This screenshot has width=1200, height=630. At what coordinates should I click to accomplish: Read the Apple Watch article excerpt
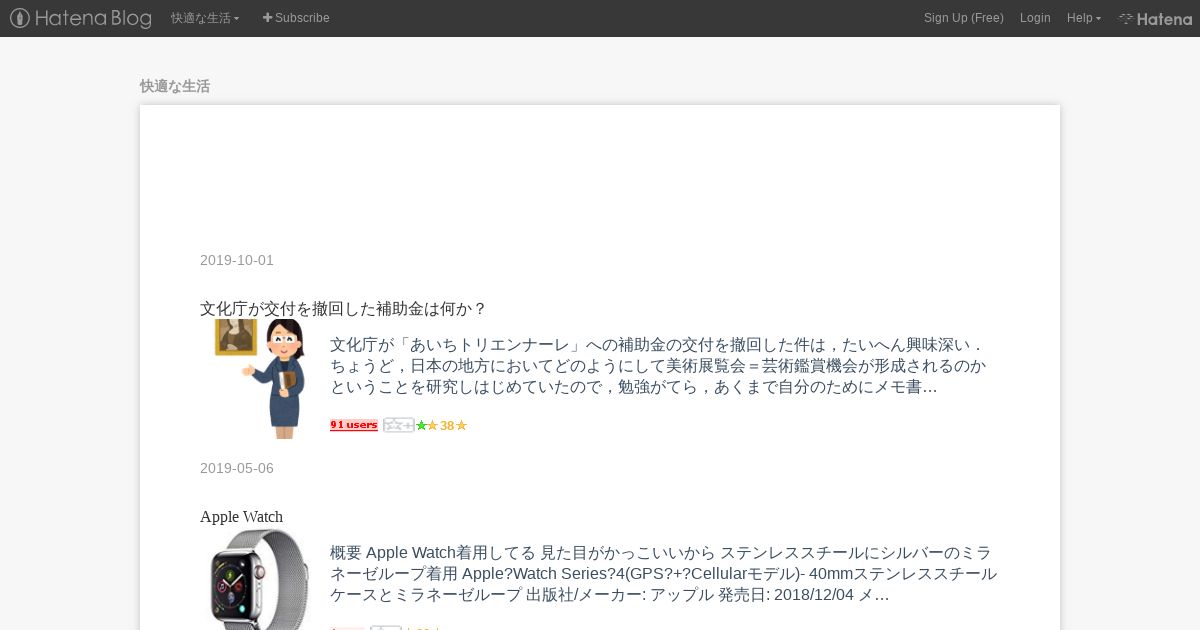pyautogui.click(x=664, y=574)
